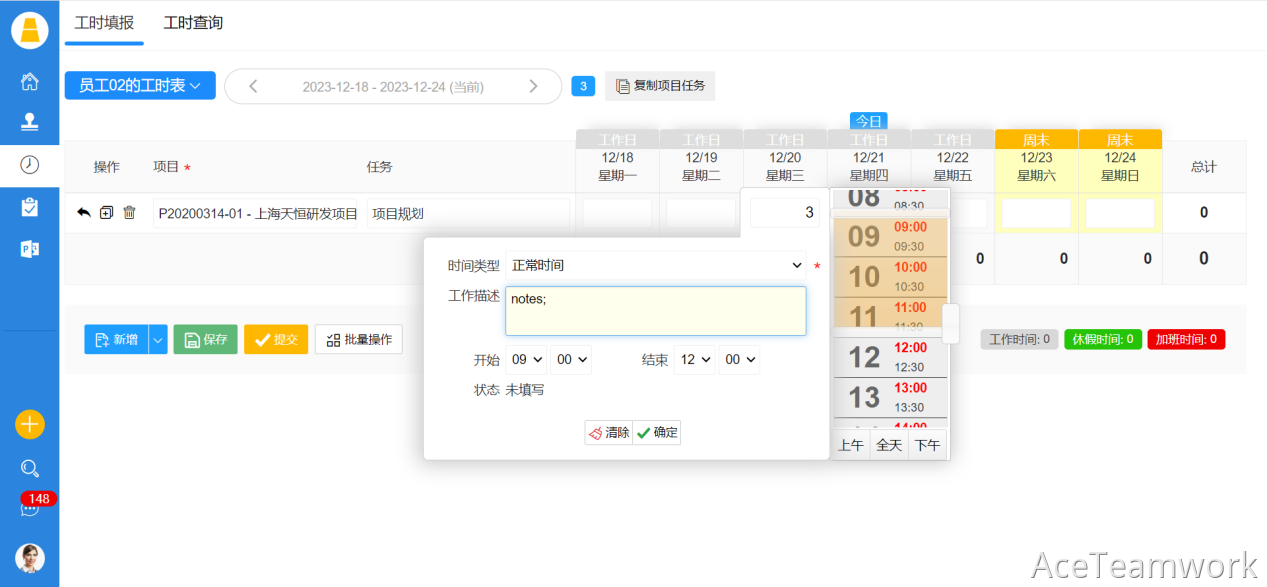Click the undo arrow row icon
This screenshot has height=587, width=1267.
pyautogui.click(x=84, y=213)
